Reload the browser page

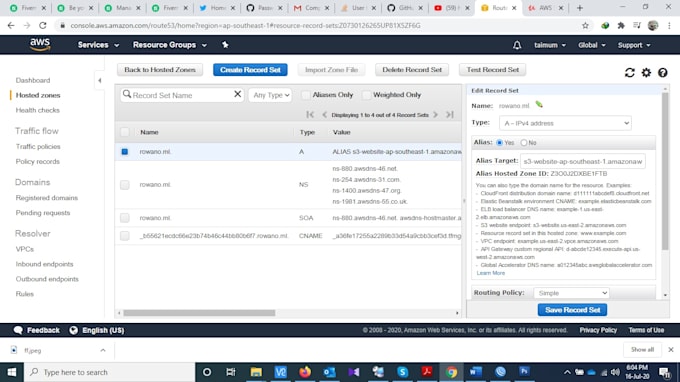pyautogui.click(x=42, y=26)
